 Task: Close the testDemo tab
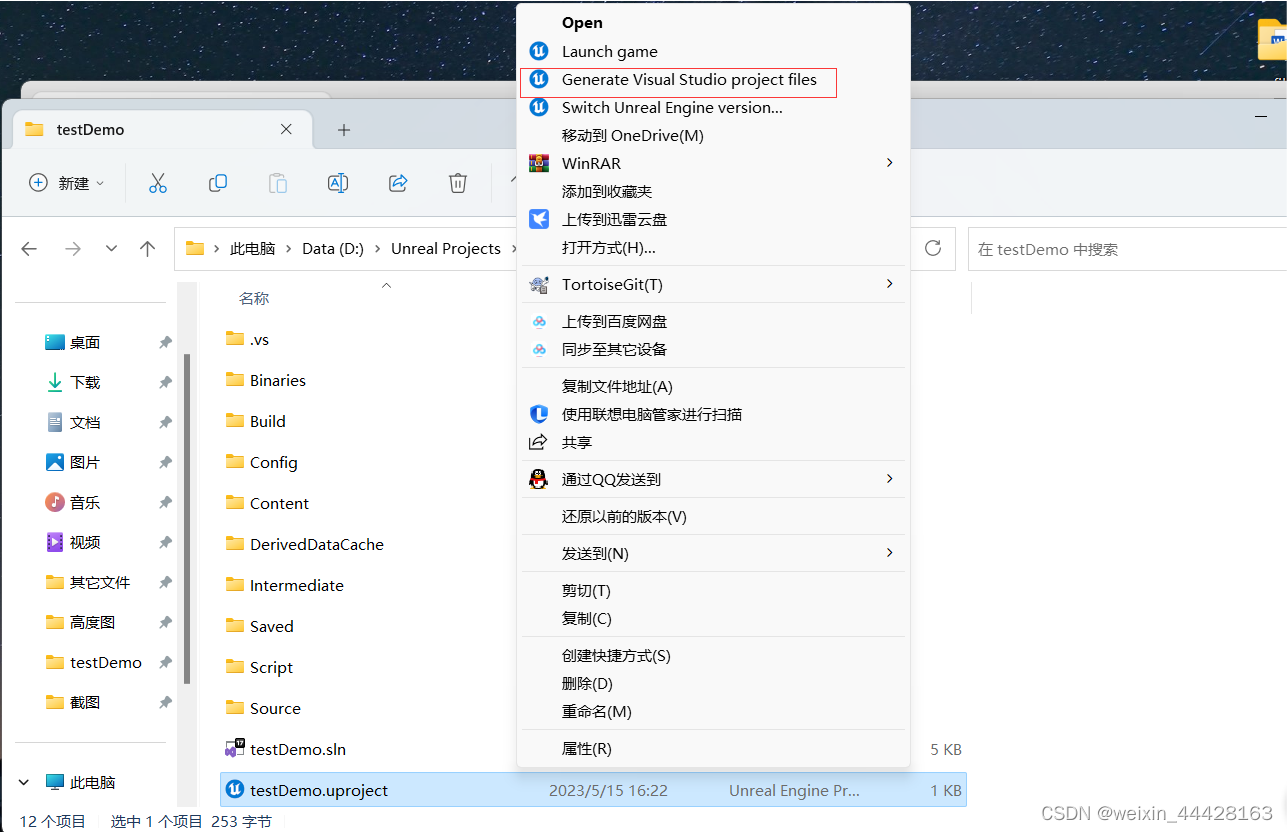coord(286,129)
